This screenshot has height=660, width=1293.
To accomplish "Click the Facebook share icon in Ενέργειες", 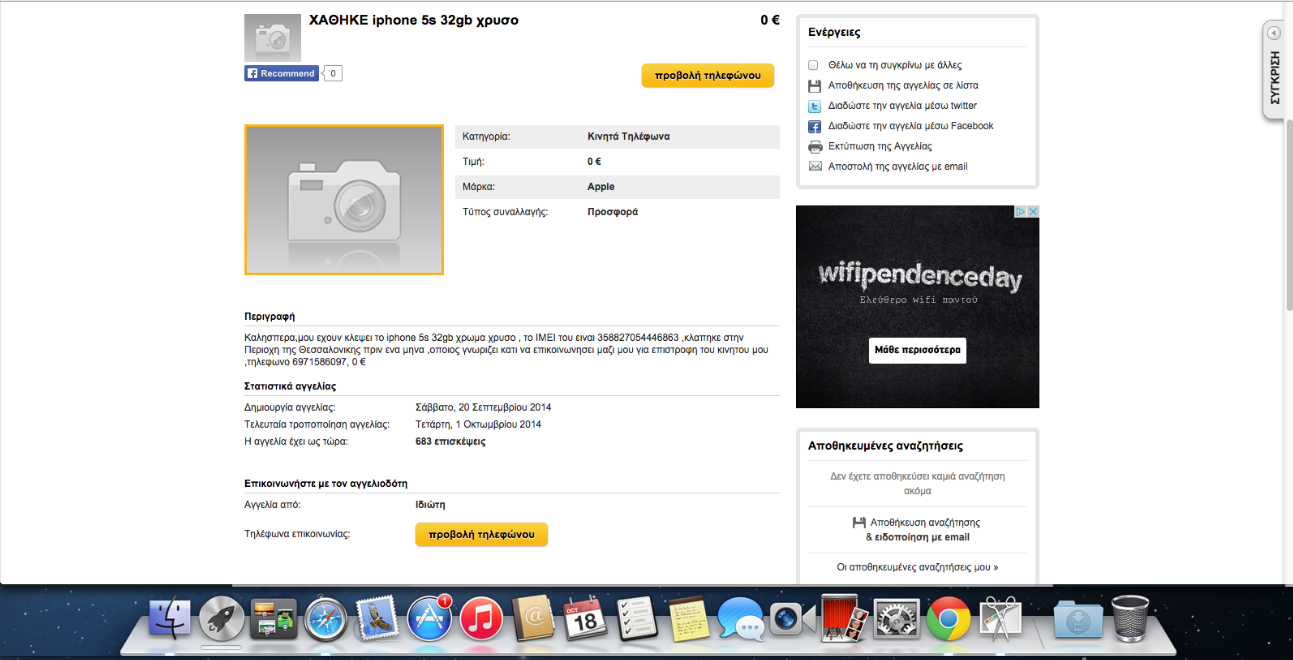I will tap(815, 126).
